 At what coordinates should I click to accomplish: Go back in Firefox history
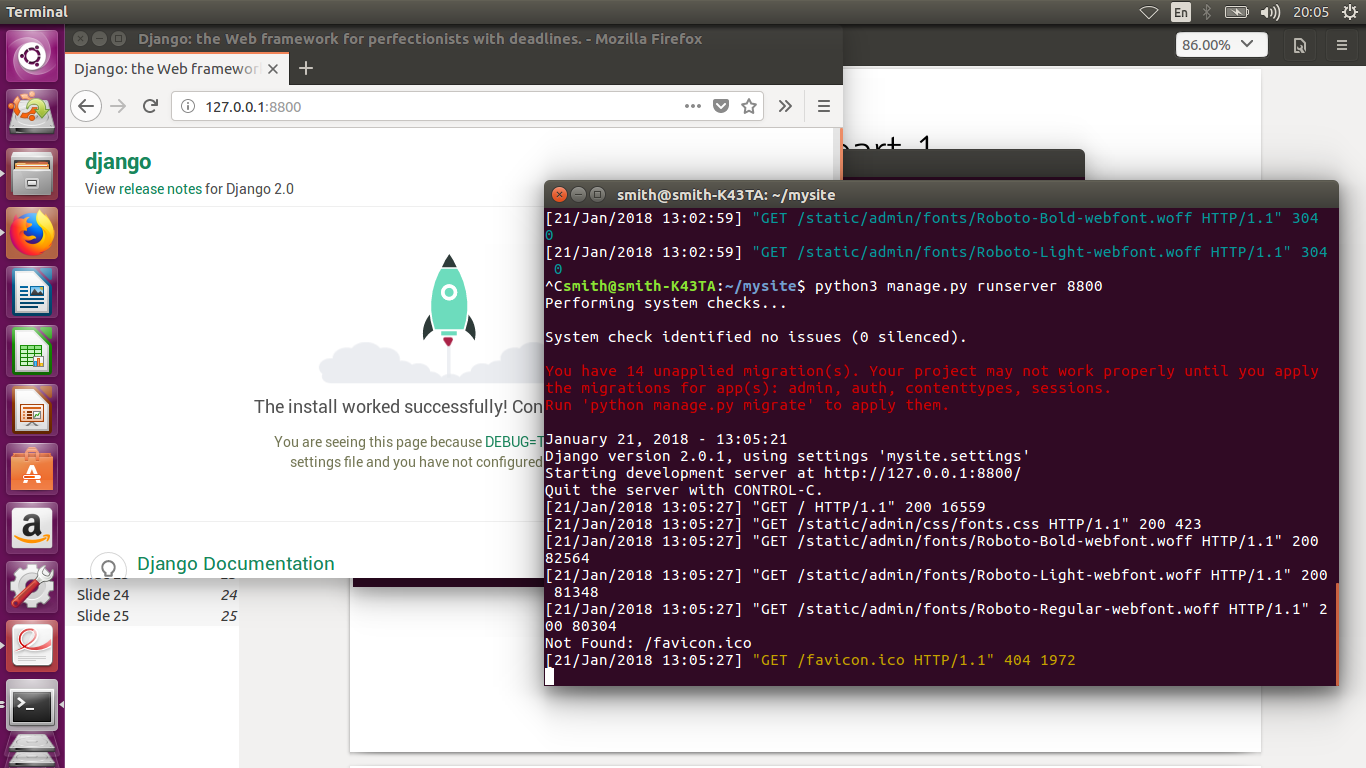[86, 106]
